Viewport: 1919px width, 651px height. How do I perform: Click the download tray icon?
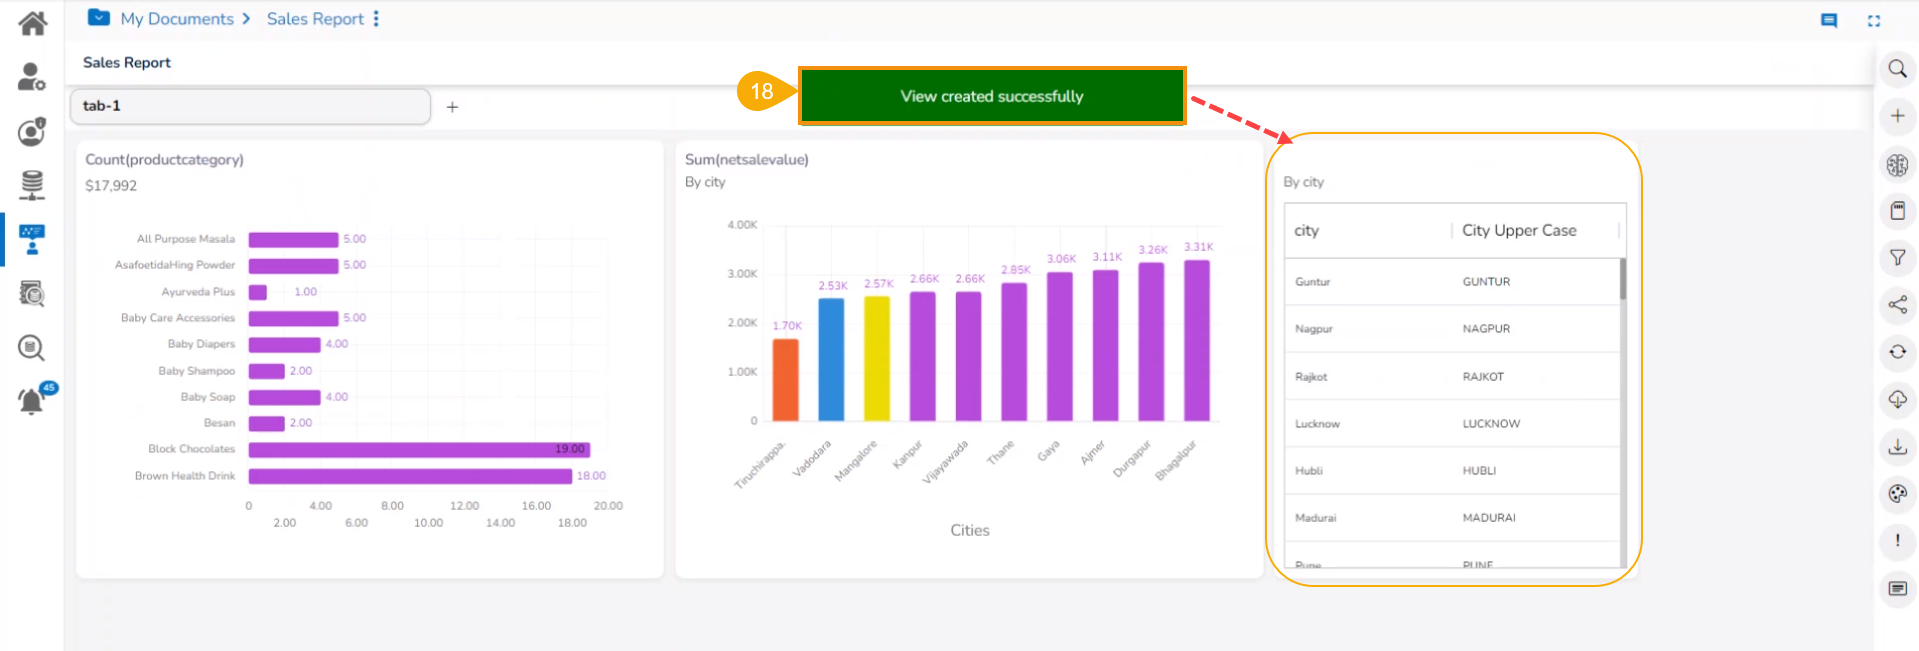[1897, 447]
